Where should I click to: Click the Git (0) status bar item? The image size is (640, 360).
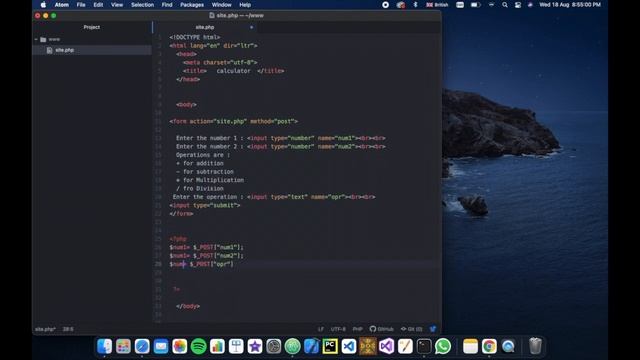pos(411,329)
